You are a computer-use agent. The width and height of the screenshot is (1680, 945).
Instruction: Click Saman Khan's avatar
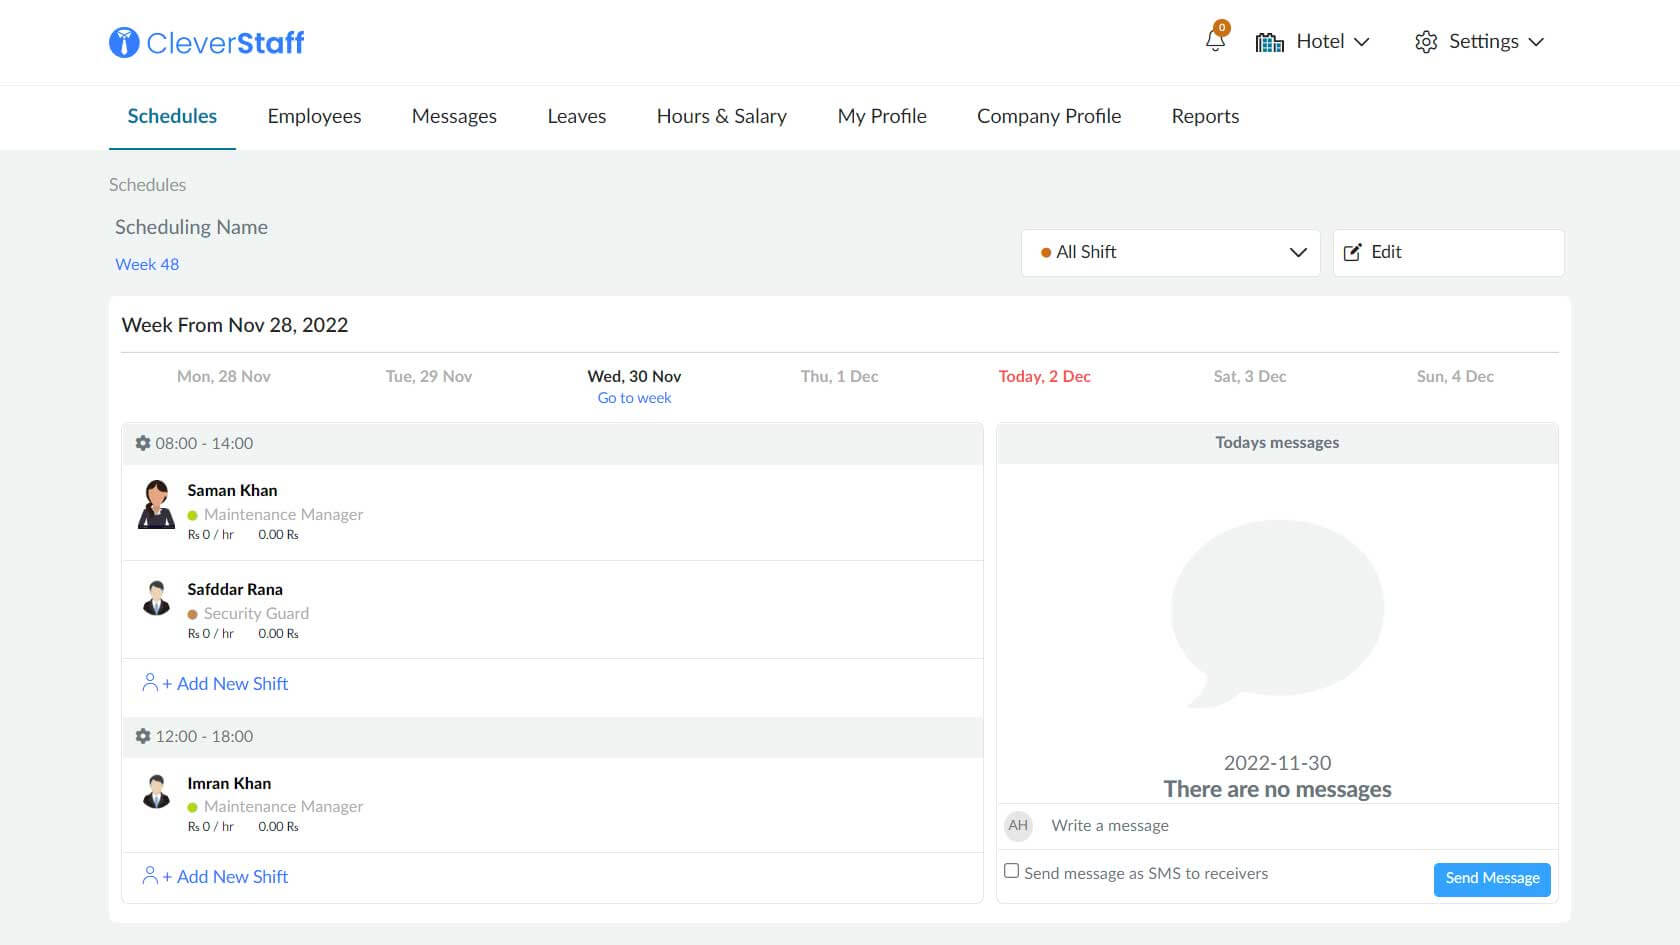(156, 505)
